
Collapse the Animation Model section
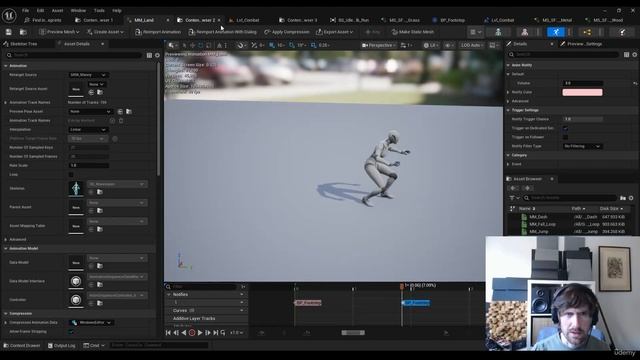6,248
